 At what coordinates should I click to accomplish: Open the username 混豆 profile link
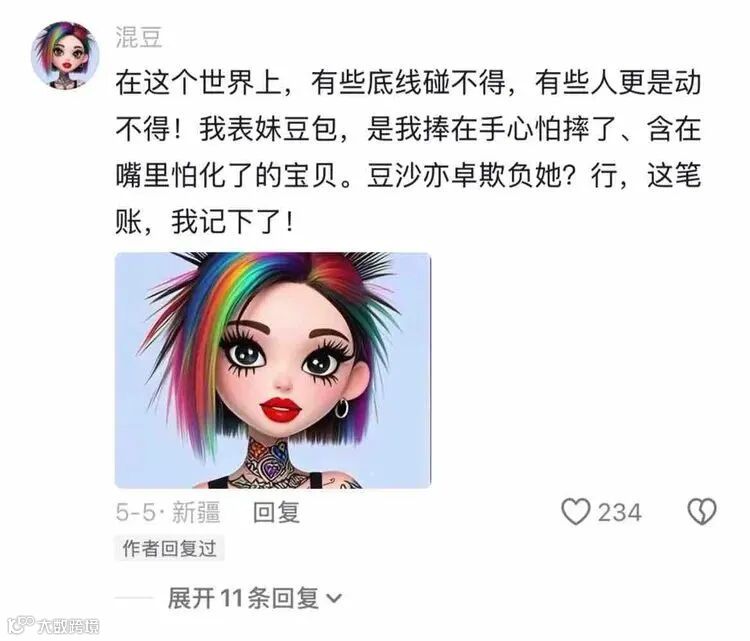[139, 37]
